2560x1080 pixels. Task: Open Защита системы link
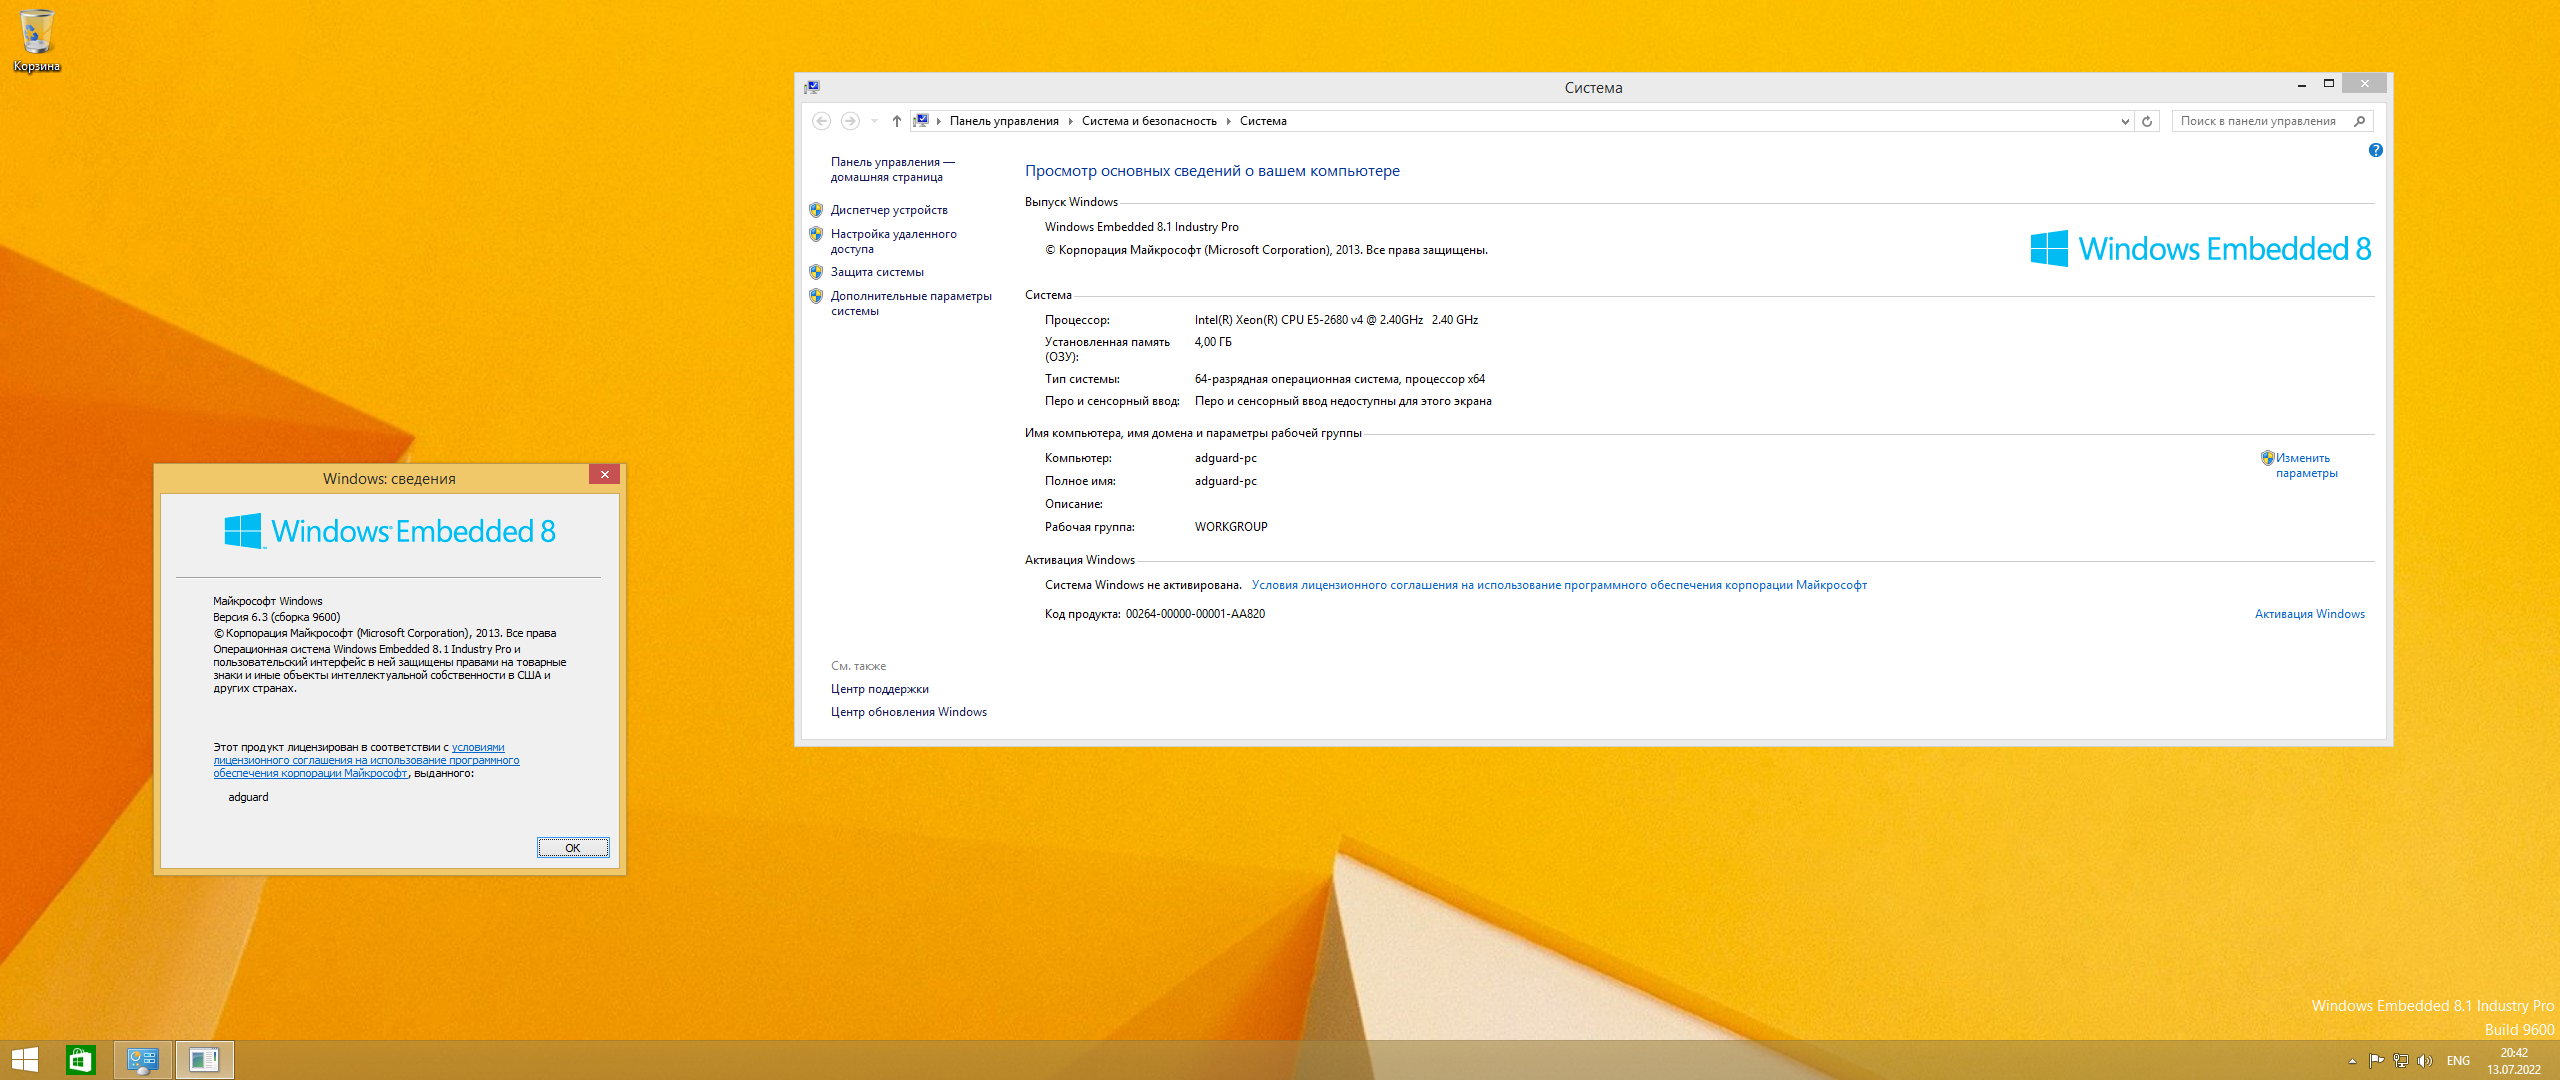coord(877,272)
